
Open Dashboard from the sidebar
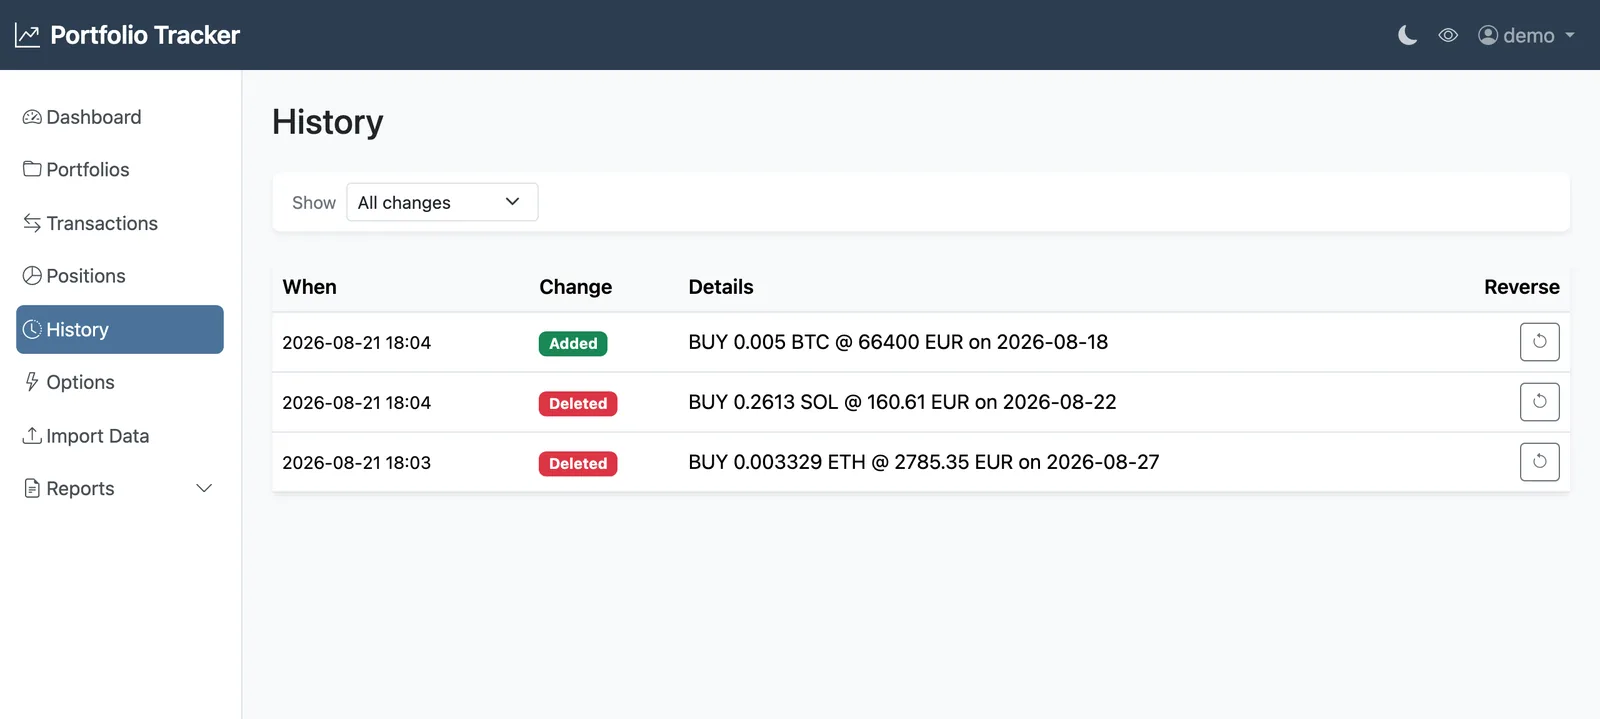[120, 117]
